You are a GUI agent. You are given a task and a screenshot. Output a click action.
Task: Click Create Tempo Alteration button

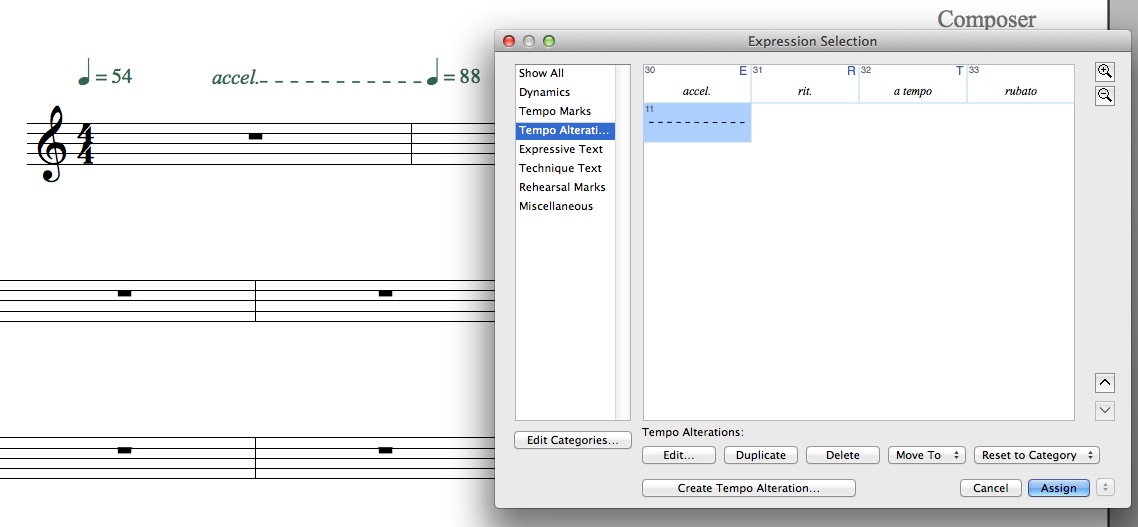point(748,488)
